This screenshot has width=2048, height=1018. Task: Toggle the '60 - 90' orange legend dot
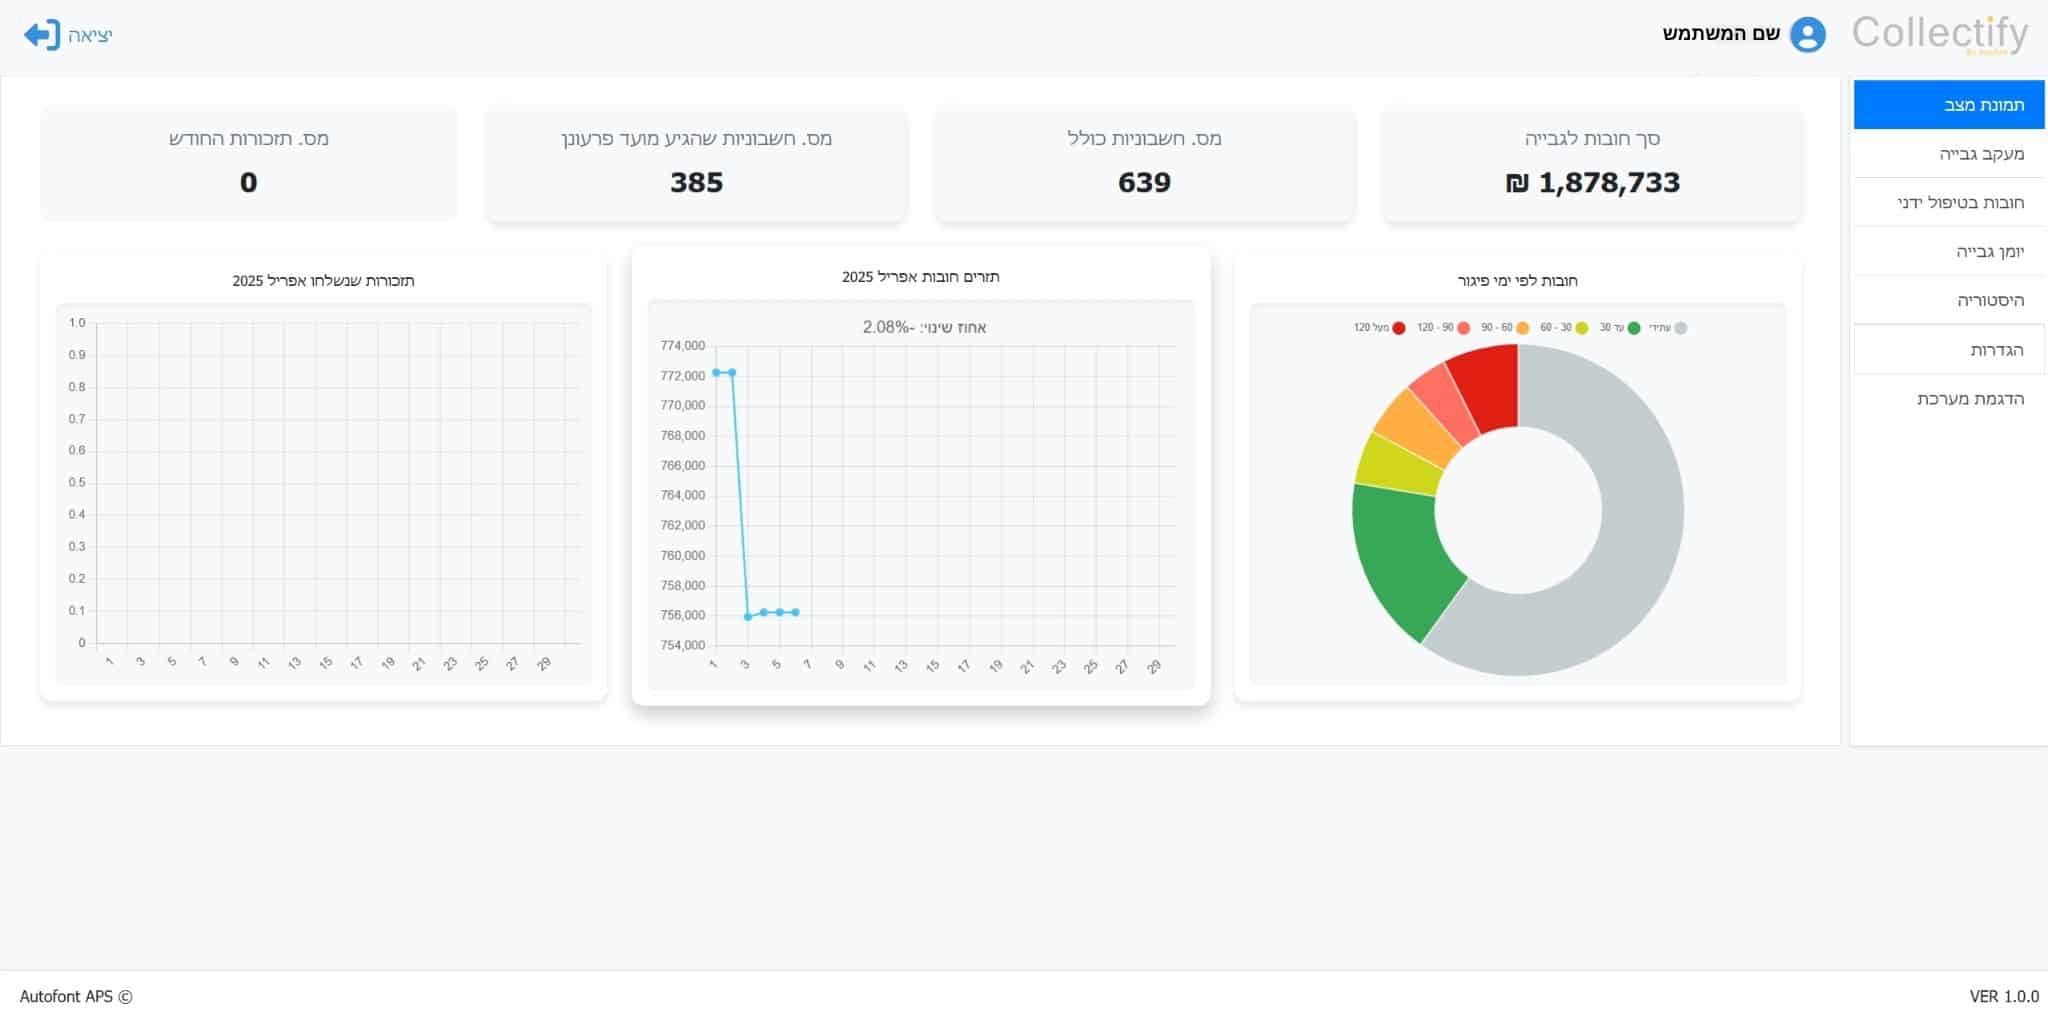pyautogui.click(x=1523, y=328)
